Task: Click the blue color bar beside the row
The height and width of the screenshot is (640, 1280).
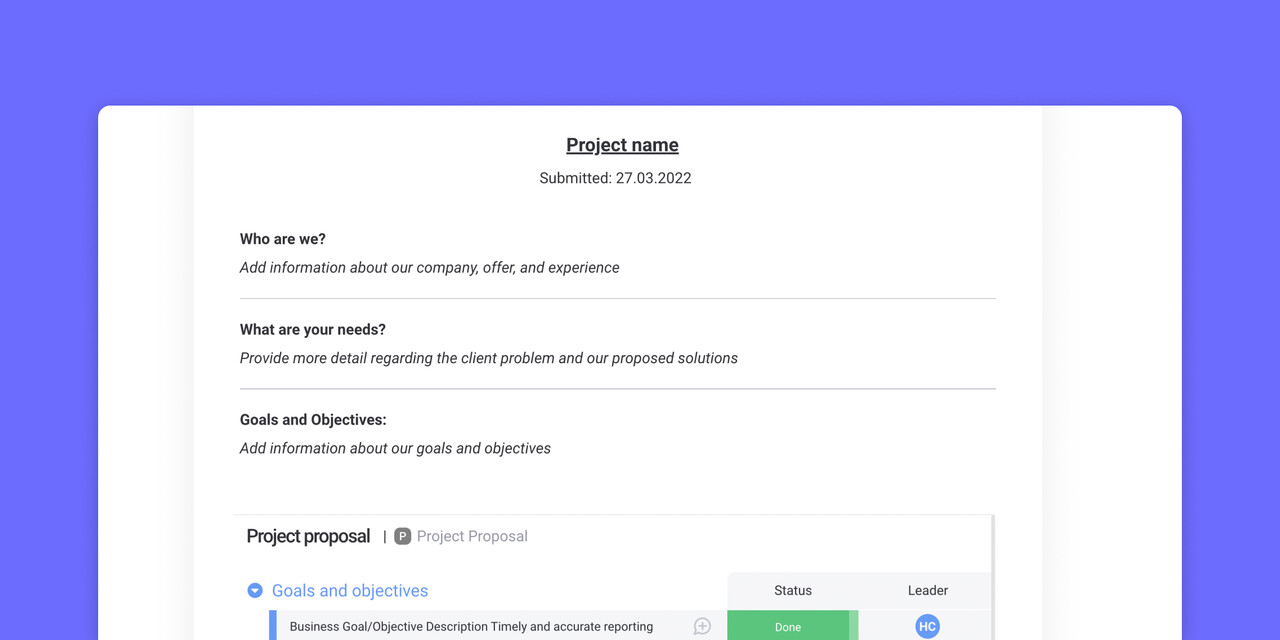Action: click(273, 626)
